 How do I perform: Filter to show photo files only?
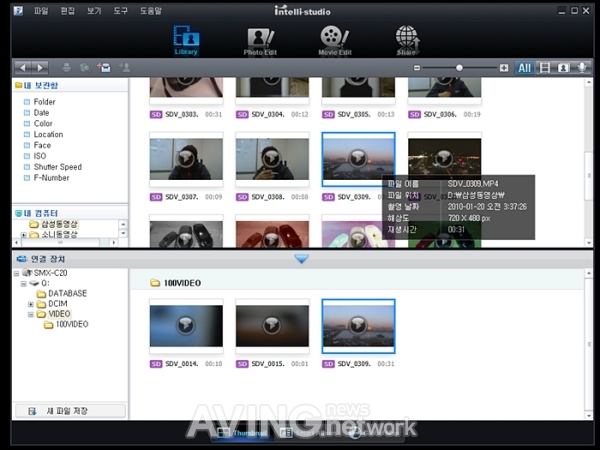(563, 68)
